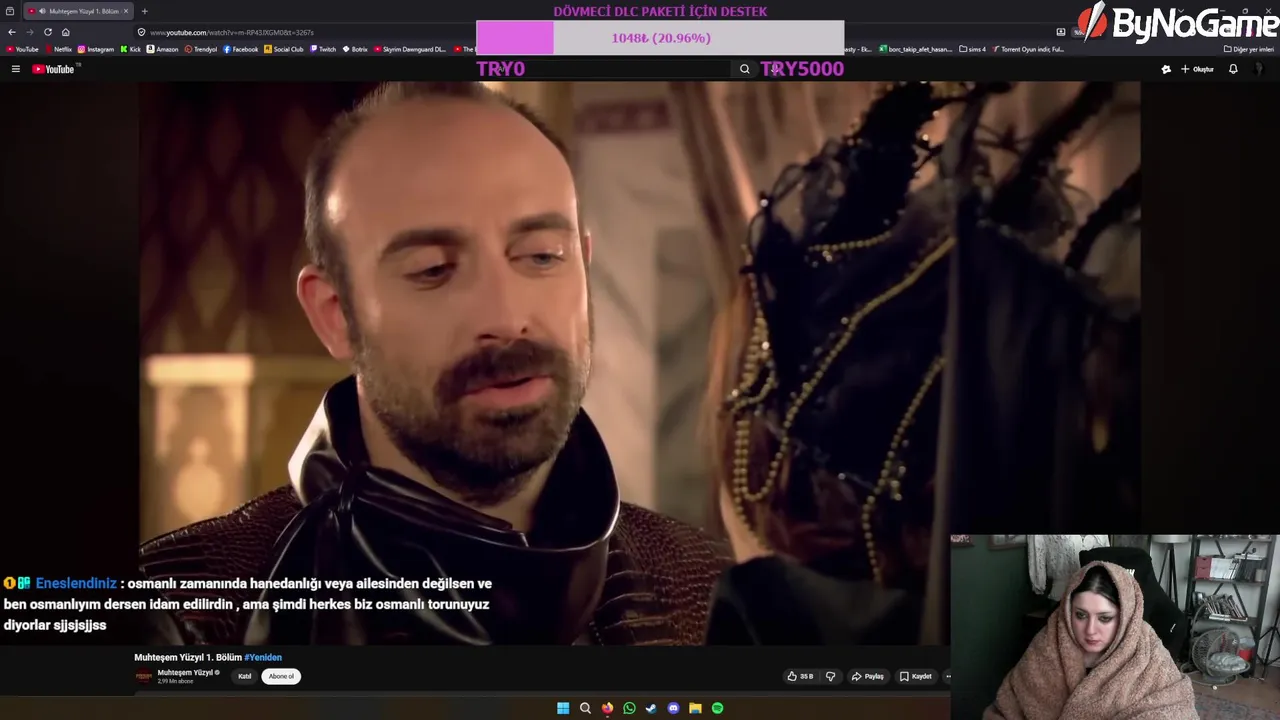Open Discord from the taskbar
This screenshot has height=720, width=1280.
coord(673,708)
